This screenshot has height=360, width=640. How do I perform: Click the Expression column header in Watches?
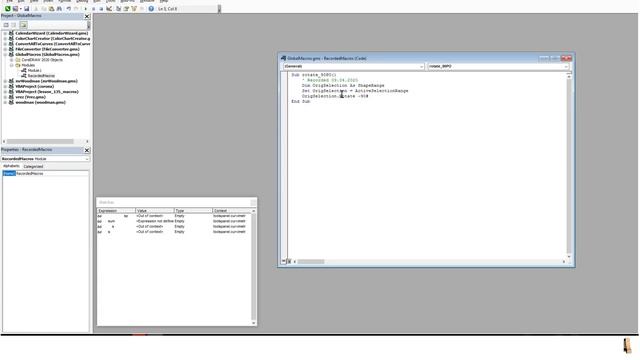click(116, 211)
